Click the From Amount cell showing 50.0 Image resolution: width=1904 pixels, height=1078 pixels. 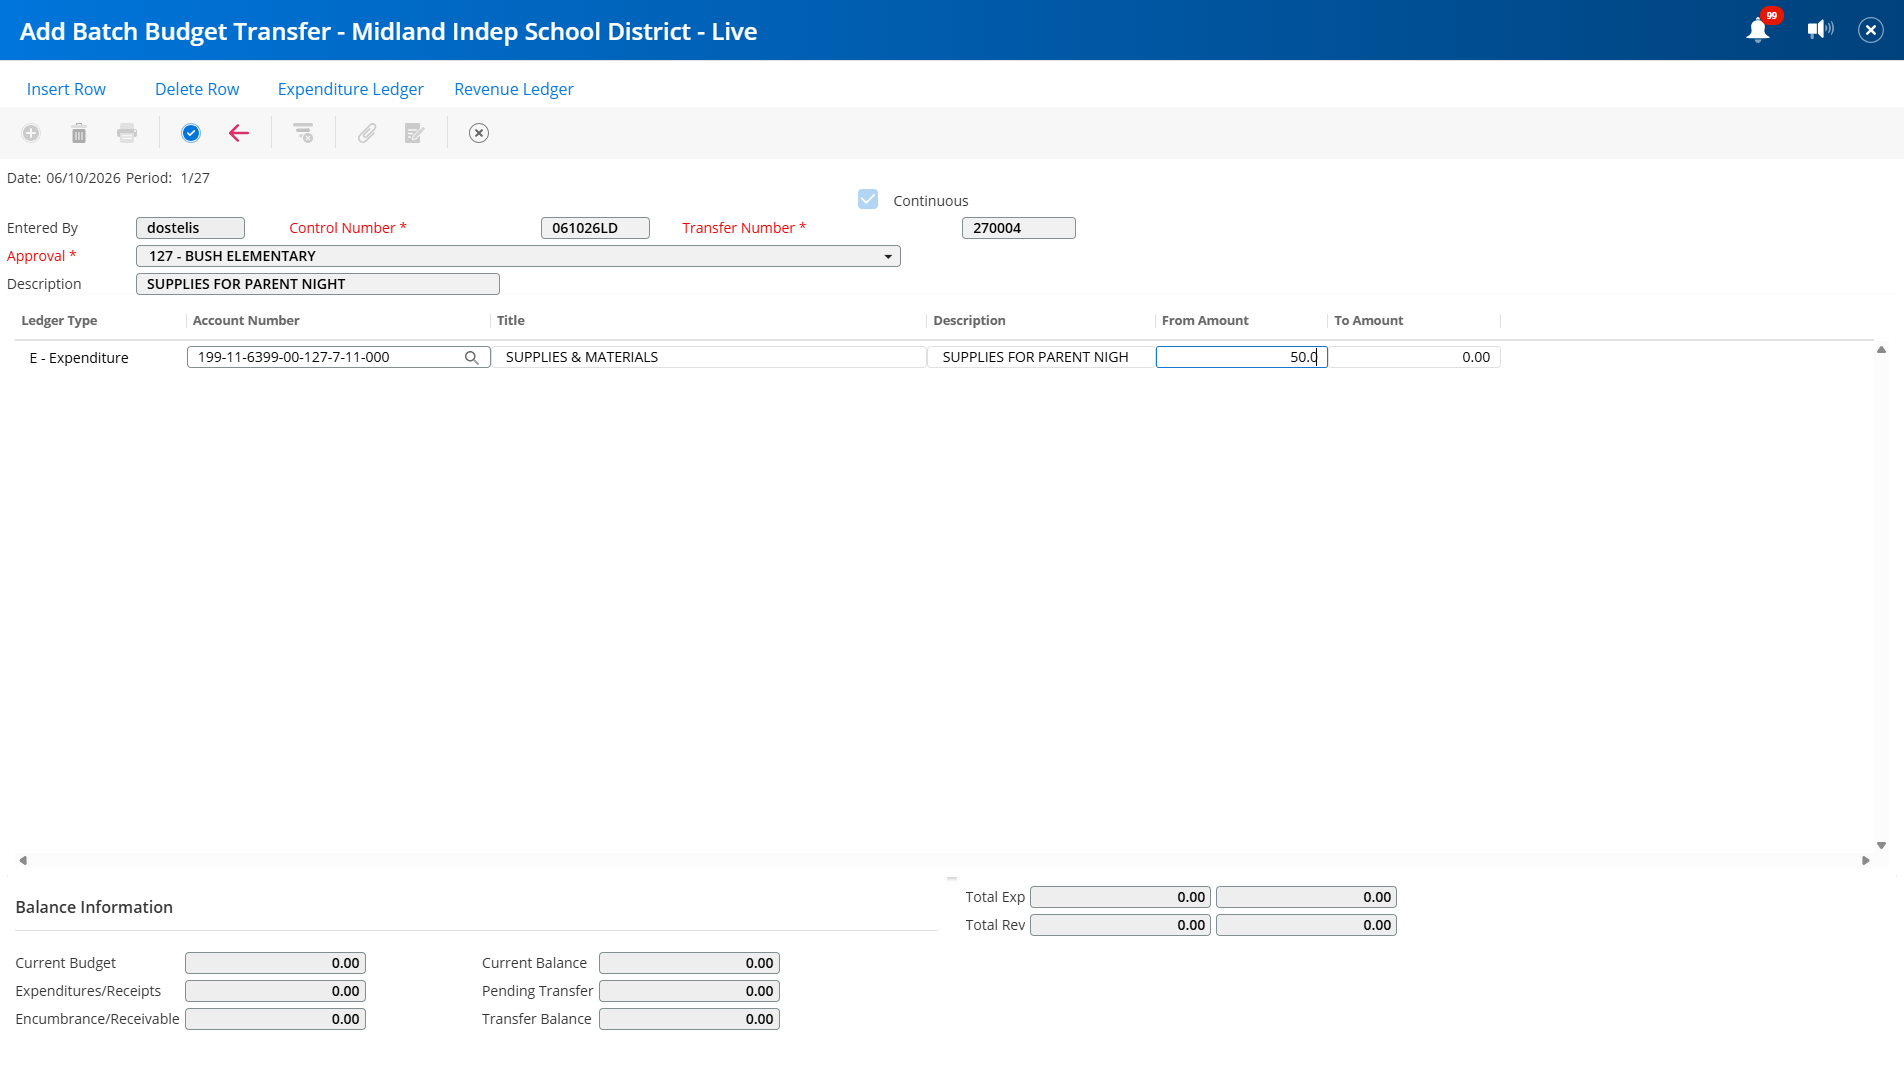point(1241,357)
